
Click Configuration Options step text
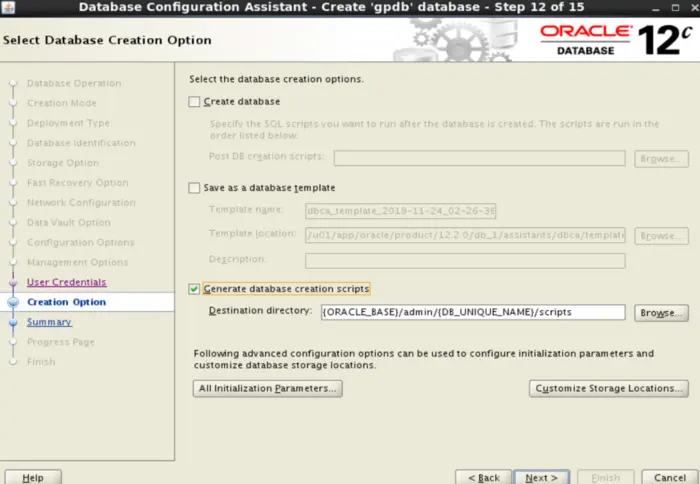[81, 242]
